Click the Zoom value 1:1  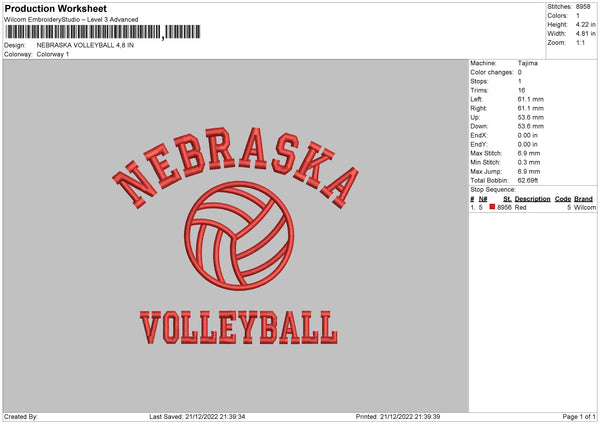coord(580,43)
